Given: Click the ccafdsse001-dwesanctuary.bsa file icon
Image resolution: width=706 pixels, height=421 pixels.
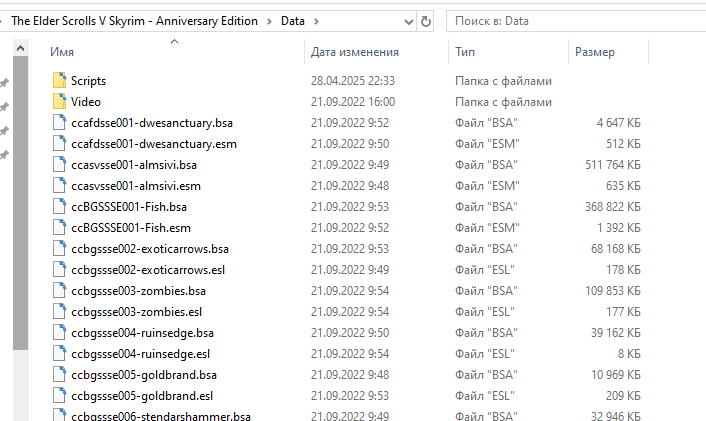Looking at the screenshot, I should pyautogui.click(x=59, y=122).
